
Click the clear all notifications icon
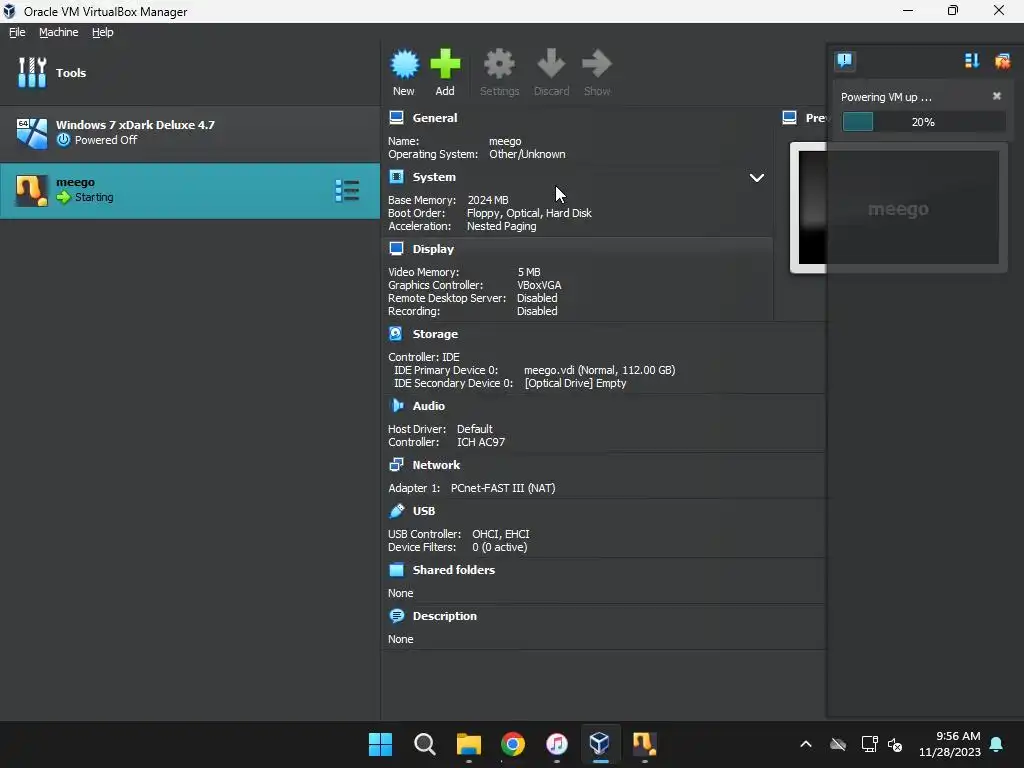1002,61
